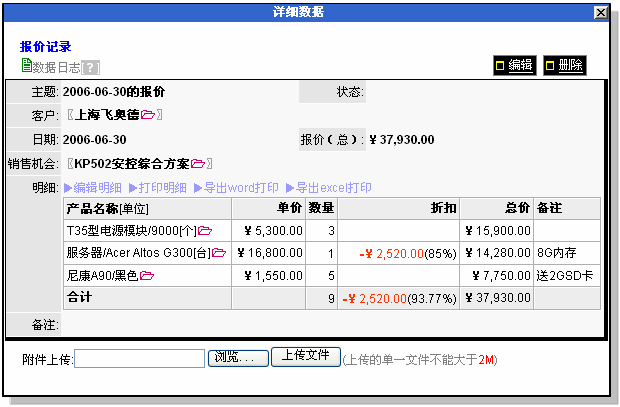The width and height of the screenshot is (620, 407).
Task: Click the 删除 delete button
Action: (564, 65)
